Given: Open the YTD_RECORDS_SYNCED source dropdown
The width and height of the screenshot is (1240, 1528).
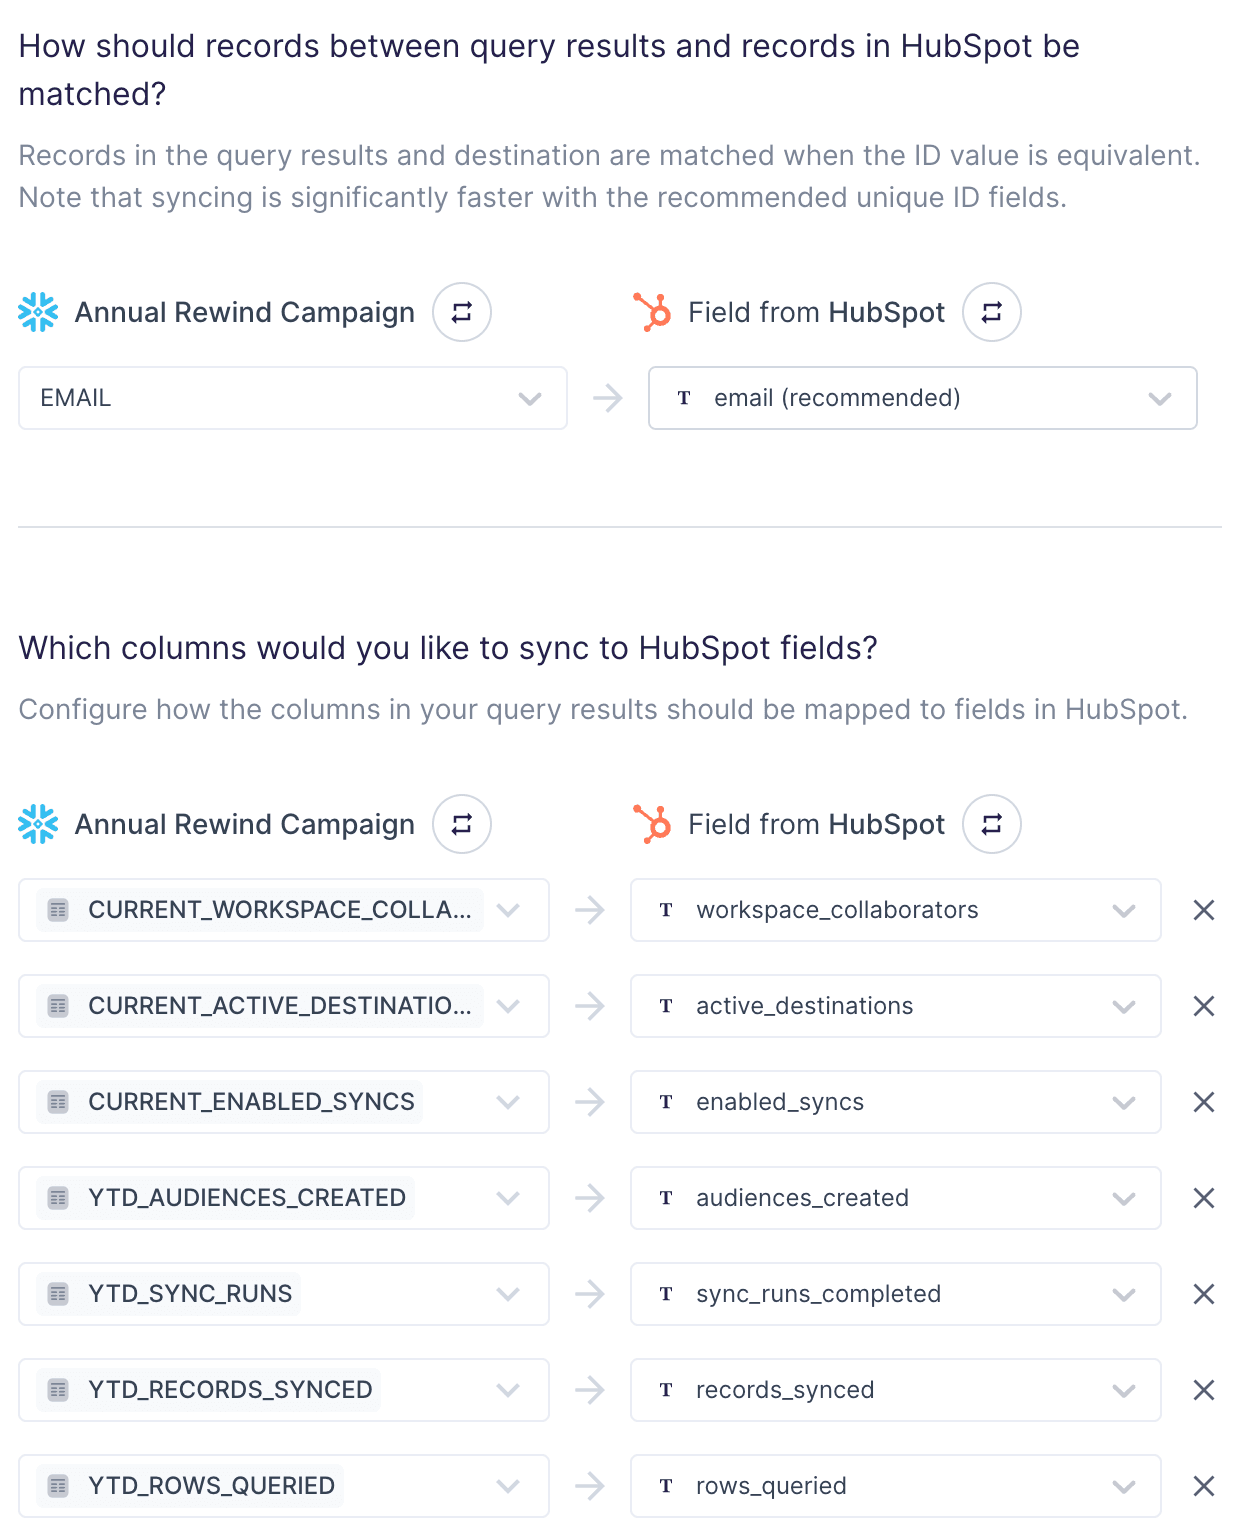Looking at the screenshot, I should (284, 1390).
